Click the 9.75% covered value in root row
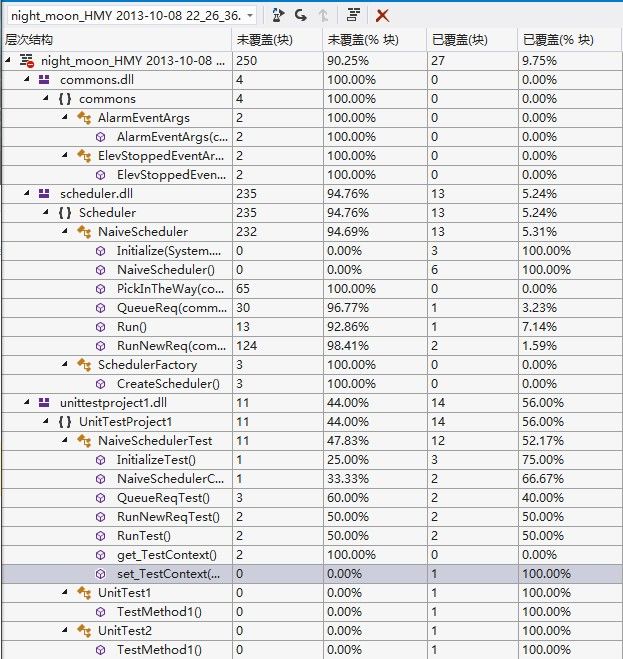Image resolution: width=623 pixels, height=659 pixels. tap(539, 61)
